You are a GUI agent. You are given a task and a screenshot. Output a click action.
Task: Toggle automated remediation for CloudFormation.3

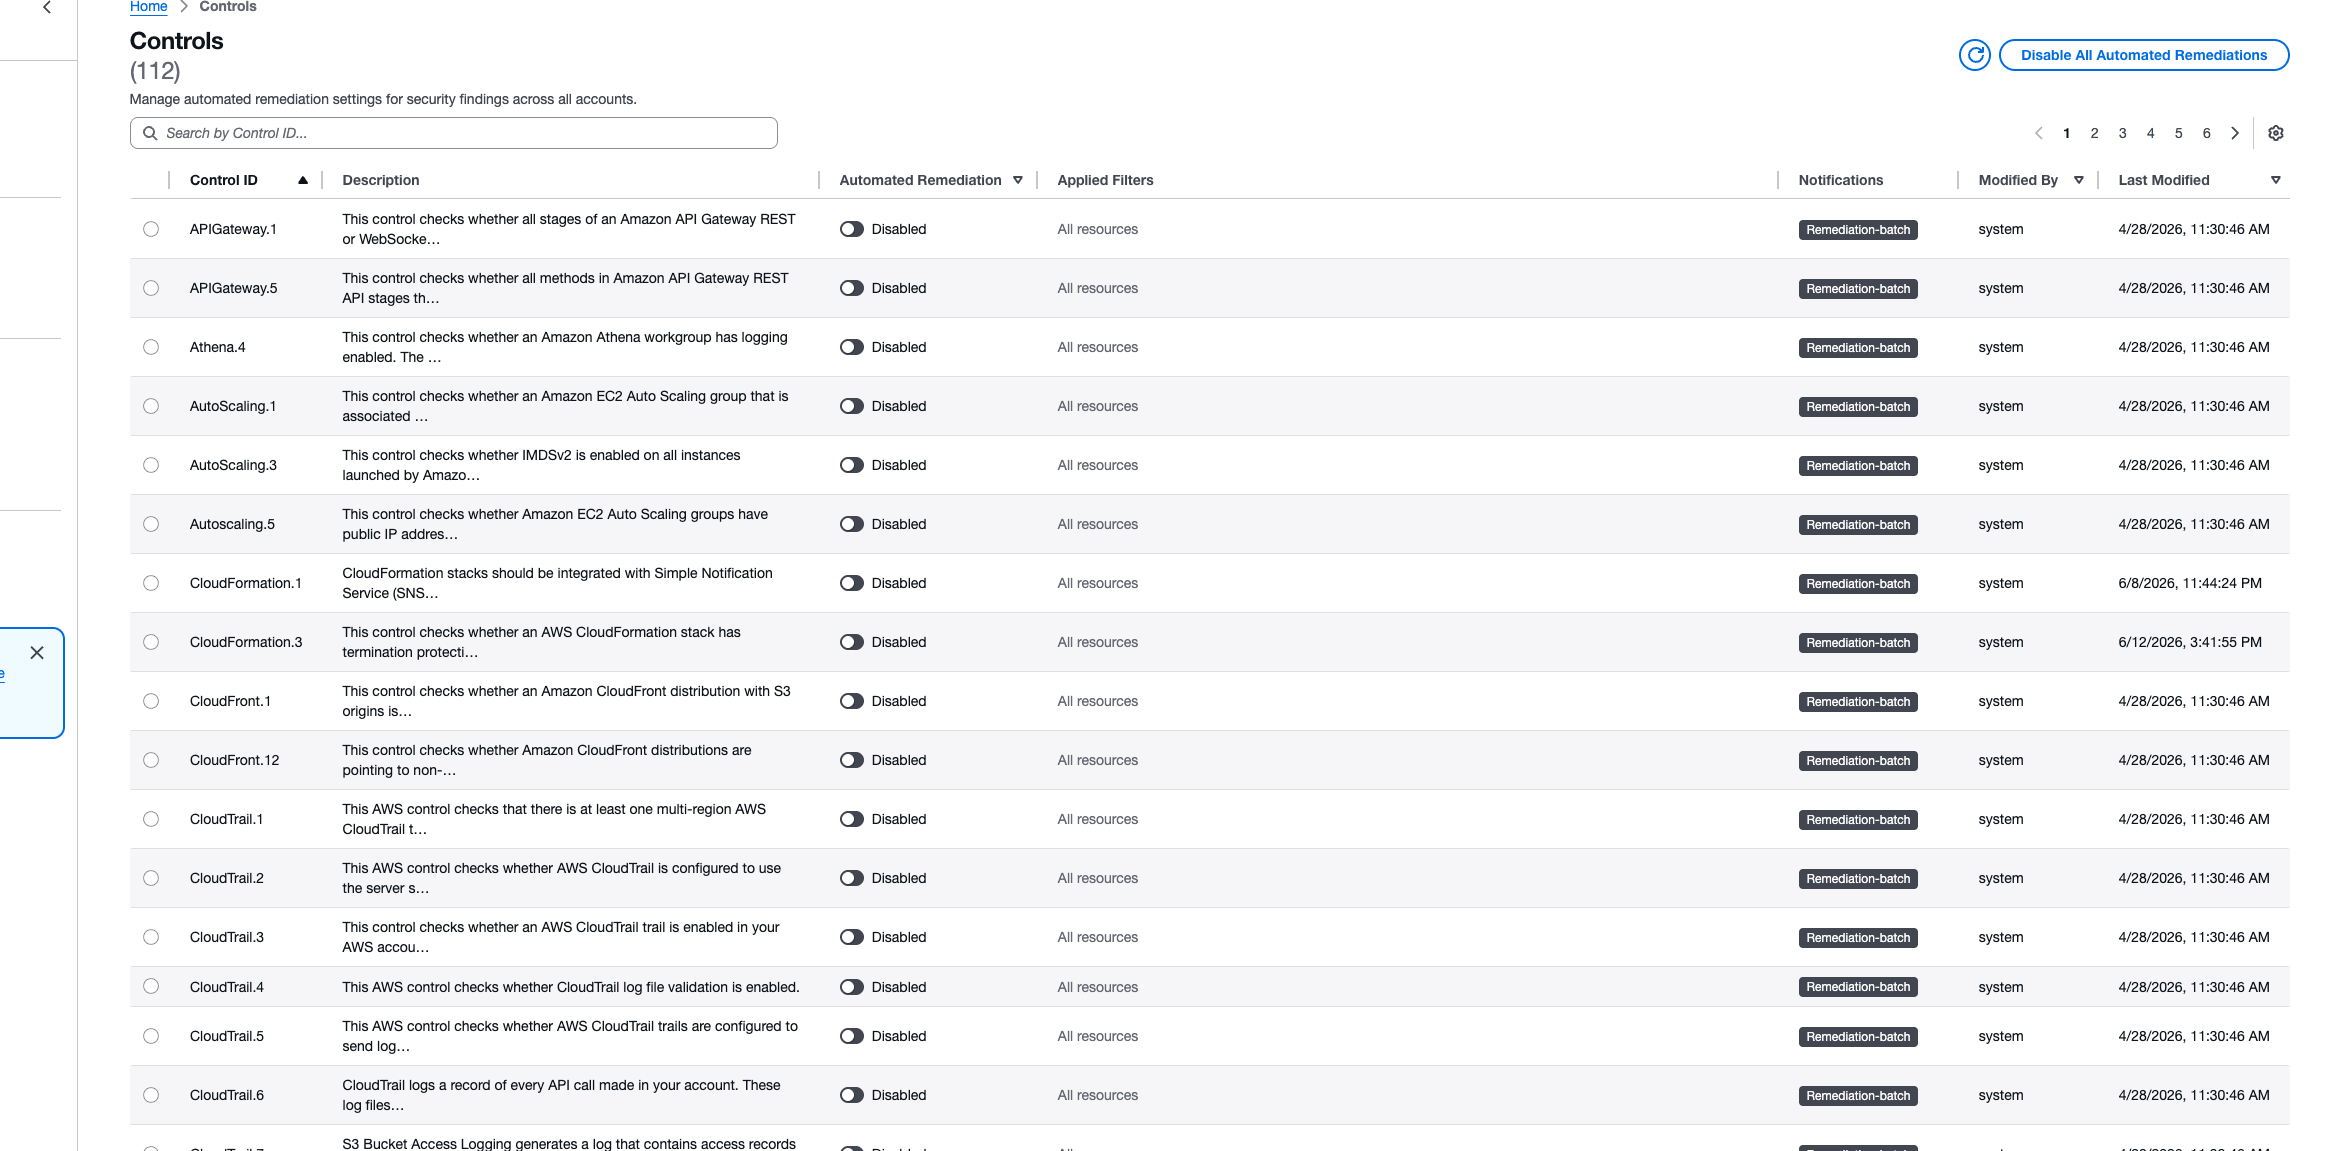coord(852,642)
